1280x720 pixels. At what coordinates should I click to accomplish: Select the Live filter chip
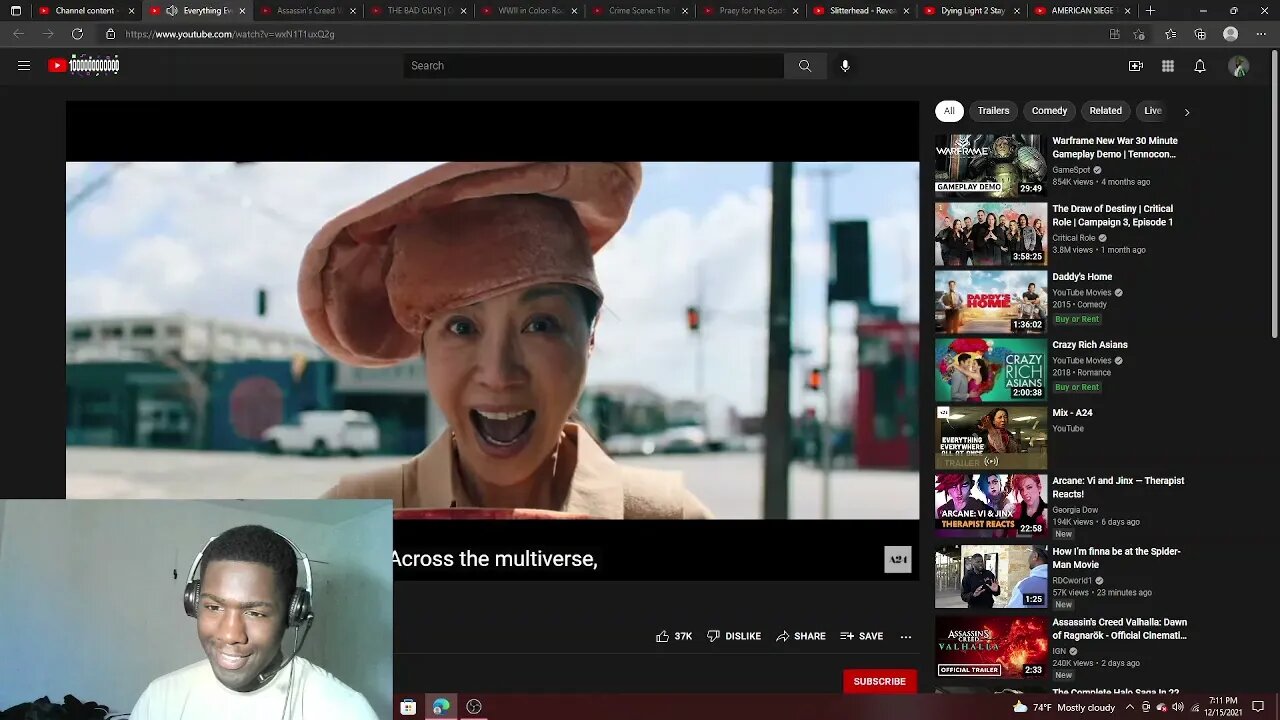click(1152, 111)
